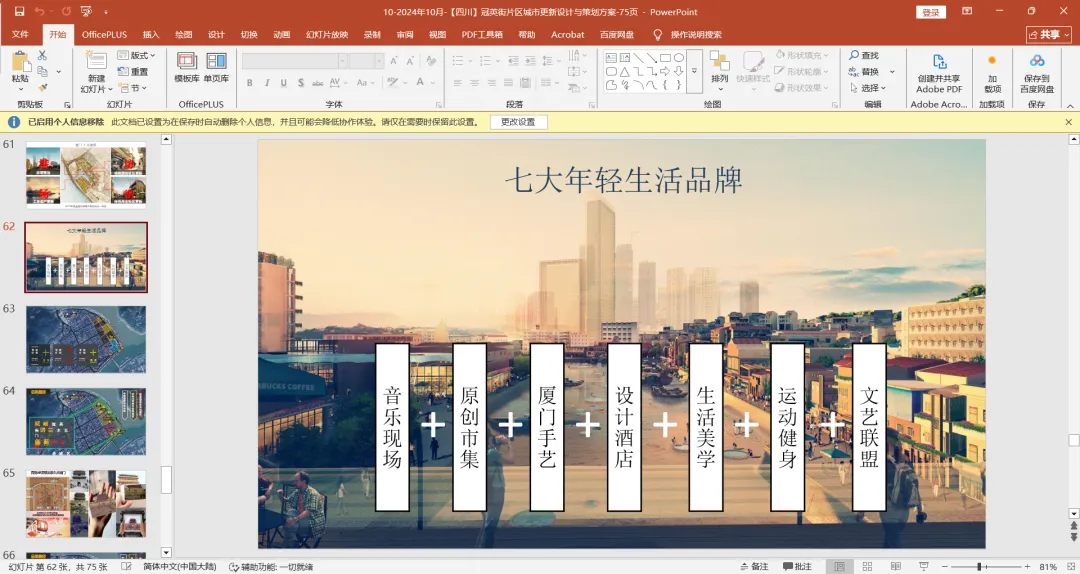The image size is (1080, 574).
Task: Click Create and Share Adobe PDF icon
Action: point(939,61)
